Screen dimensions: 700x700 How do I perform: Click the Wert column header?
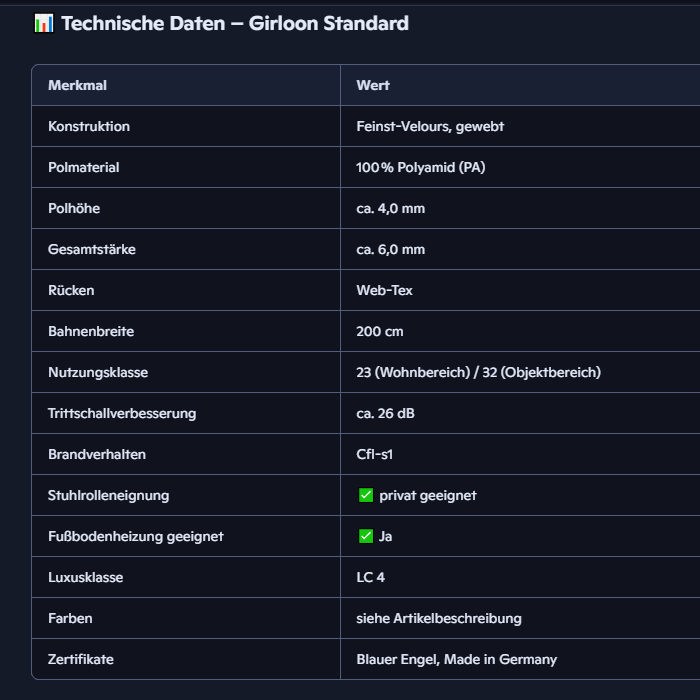click(373, 85)
